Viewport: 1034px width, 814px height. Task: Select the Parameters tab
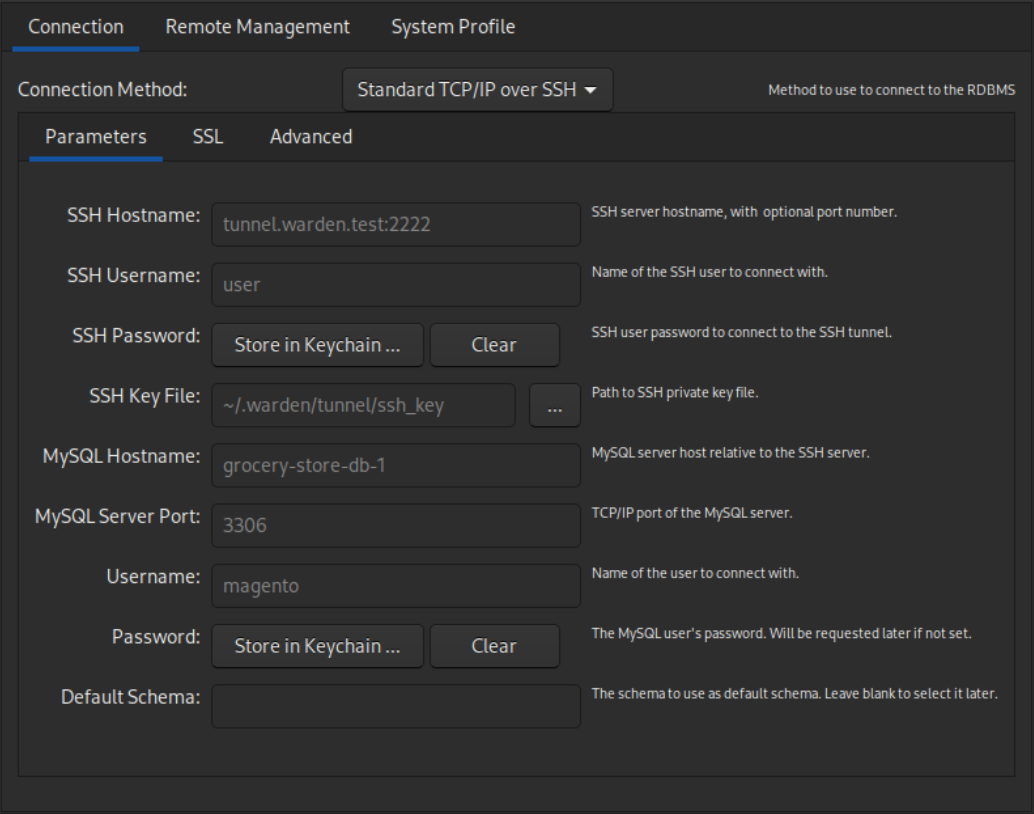pyautogui.click(x=95, y=137)
